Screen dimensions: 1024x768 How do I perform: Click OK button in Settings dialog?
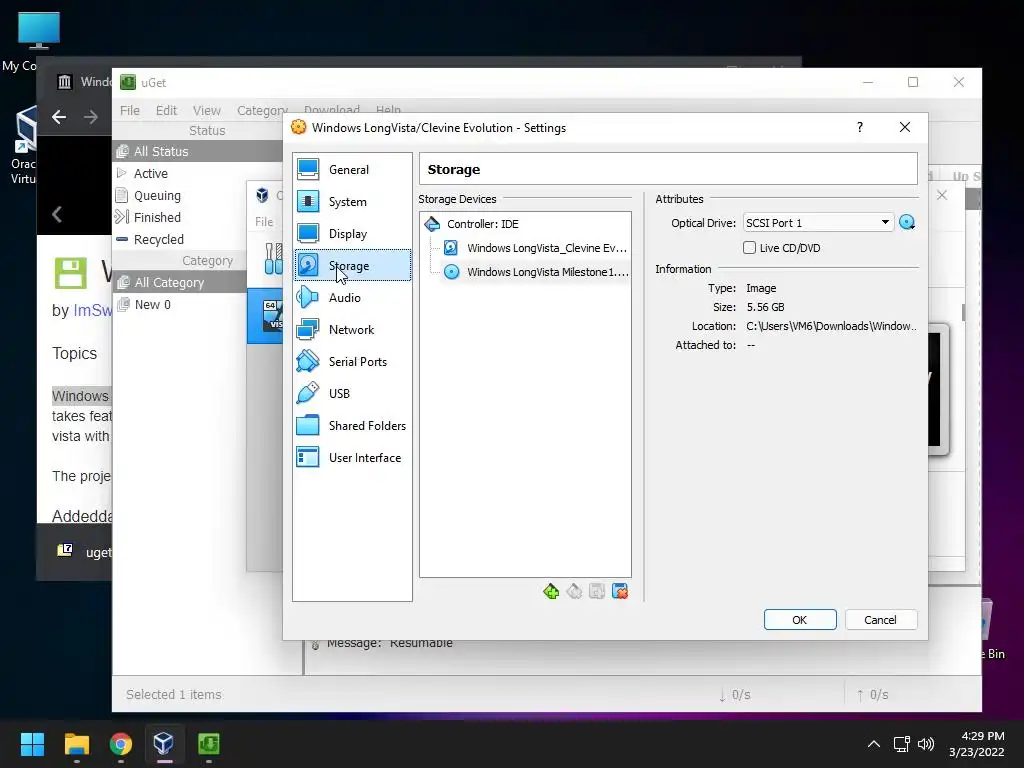pos(800,620)
